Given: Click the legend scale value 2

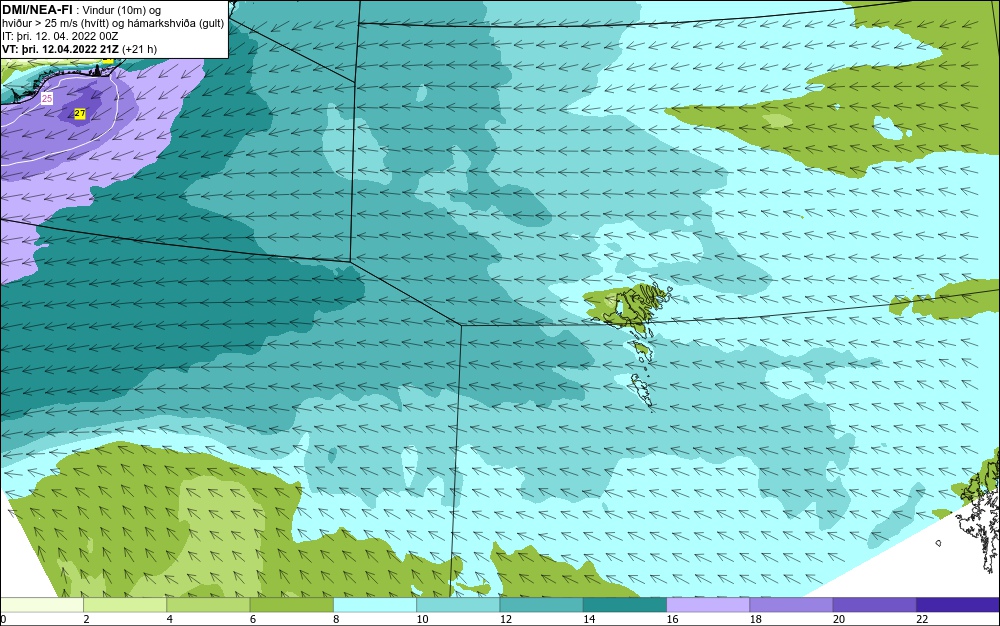Looking at the screenshot, I should click(86, 619).
